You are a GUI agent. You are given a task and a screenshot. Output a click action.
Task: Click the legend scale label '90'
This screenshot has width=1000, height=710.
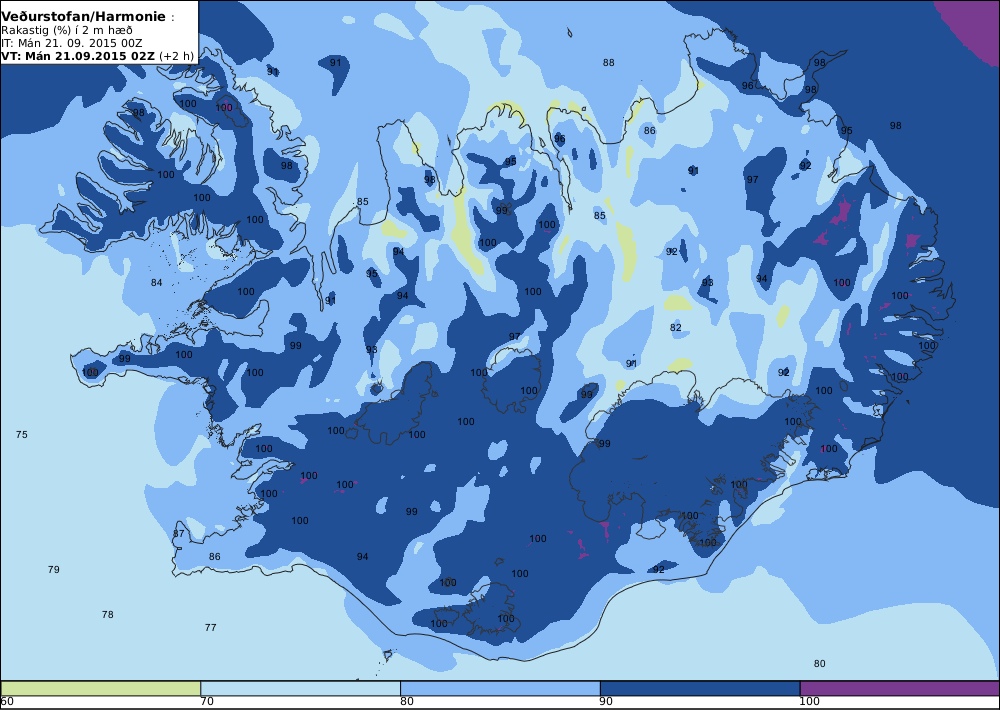[x=607, y=702]
